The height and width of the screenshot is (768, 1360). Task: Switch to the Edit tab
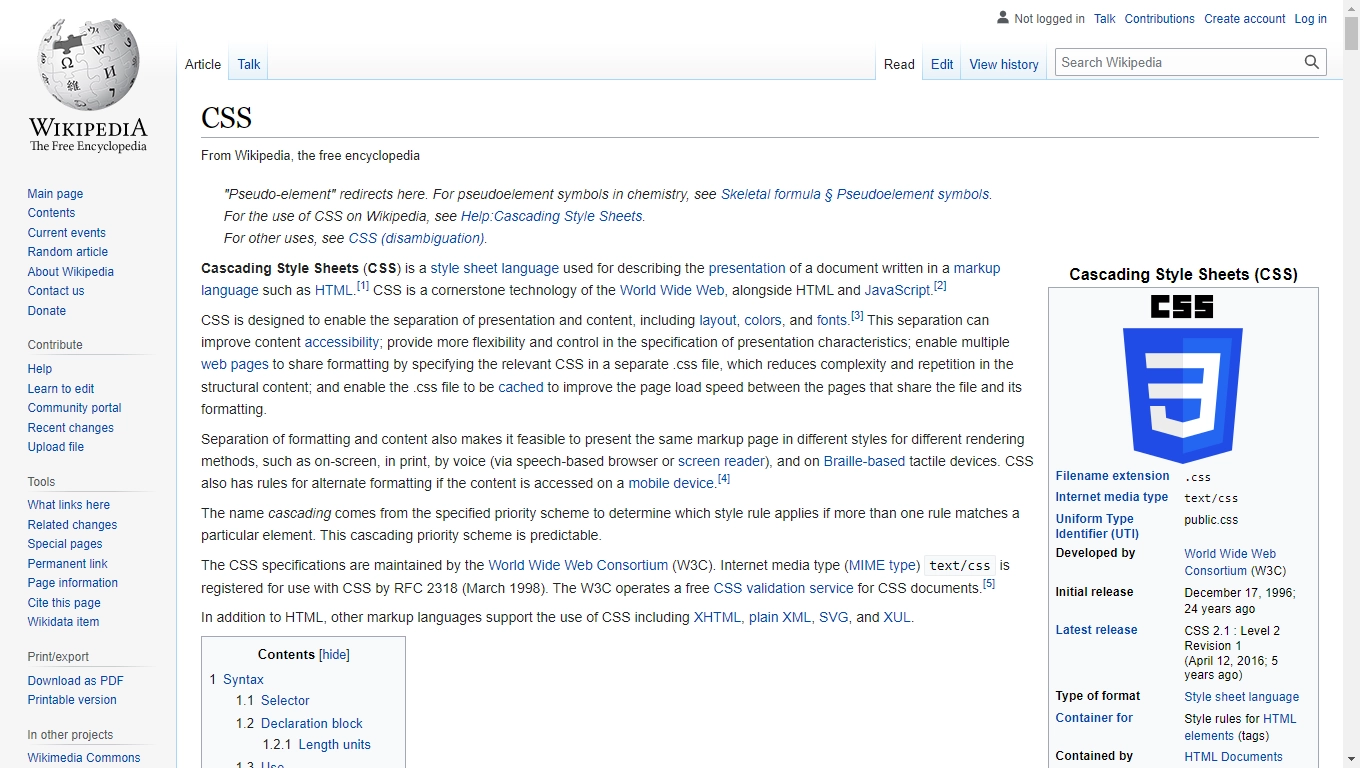coord(941,63)
